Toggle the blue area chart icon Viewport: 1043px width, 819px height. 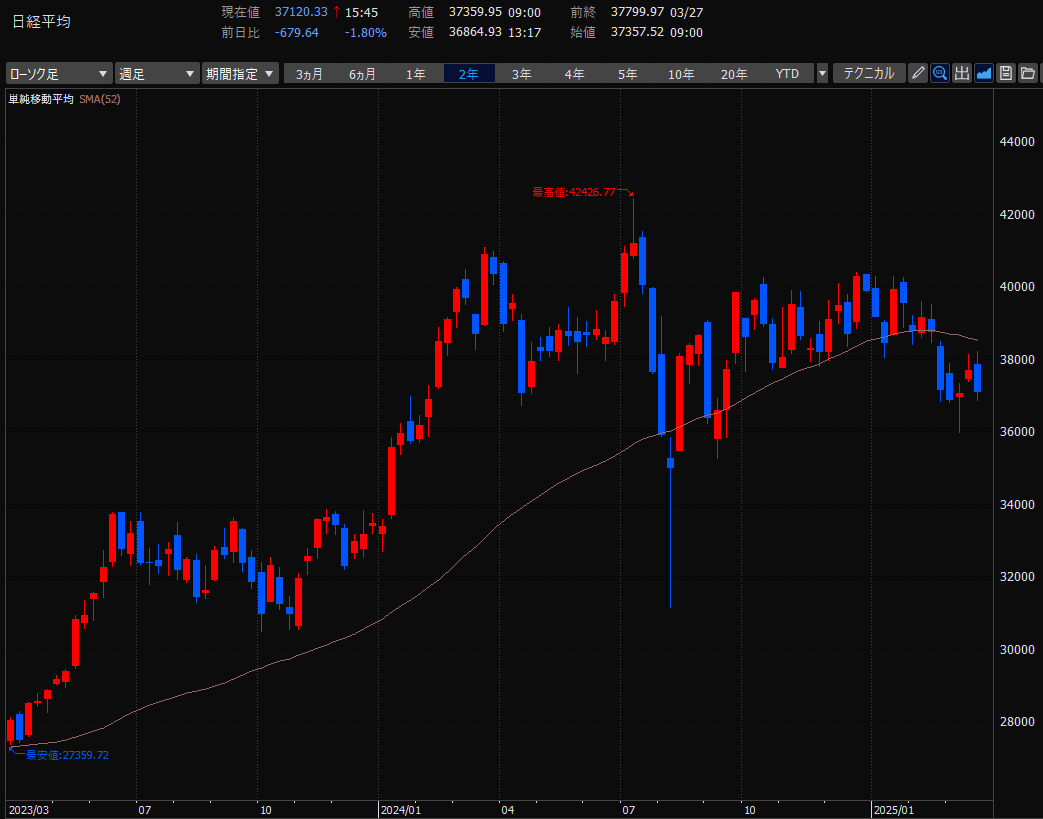[x=983, y=73]
